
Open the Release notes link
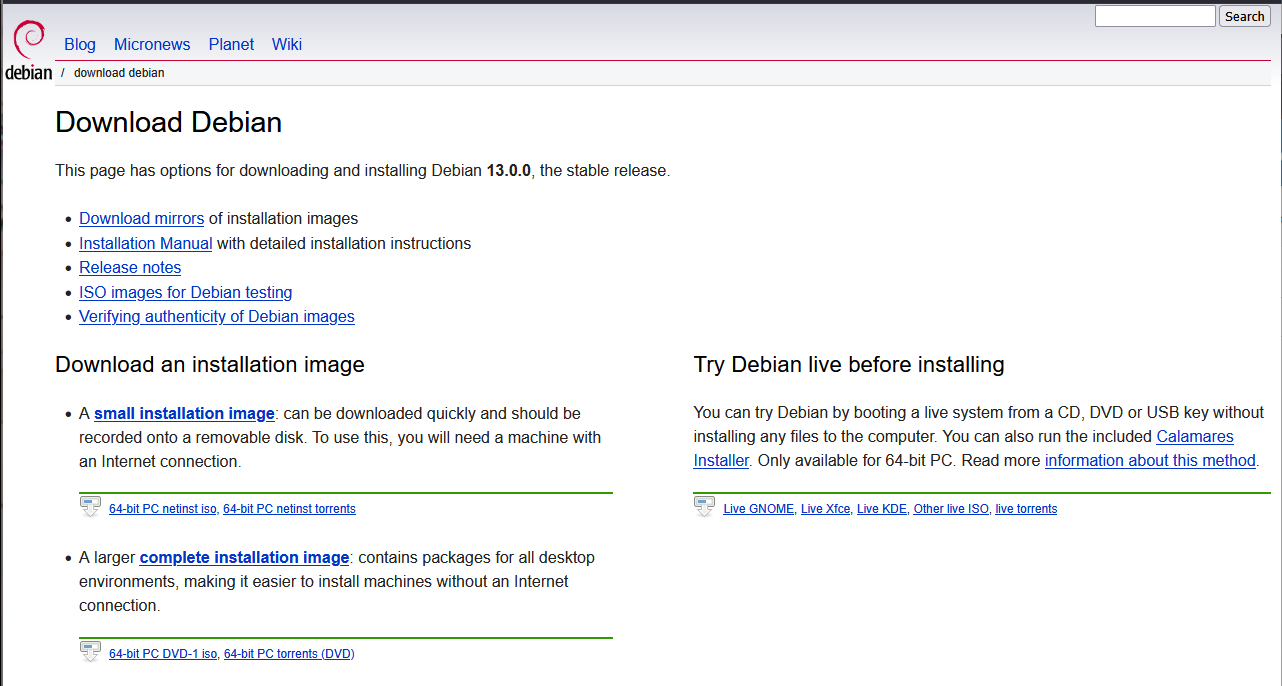[x=130, y=267]
